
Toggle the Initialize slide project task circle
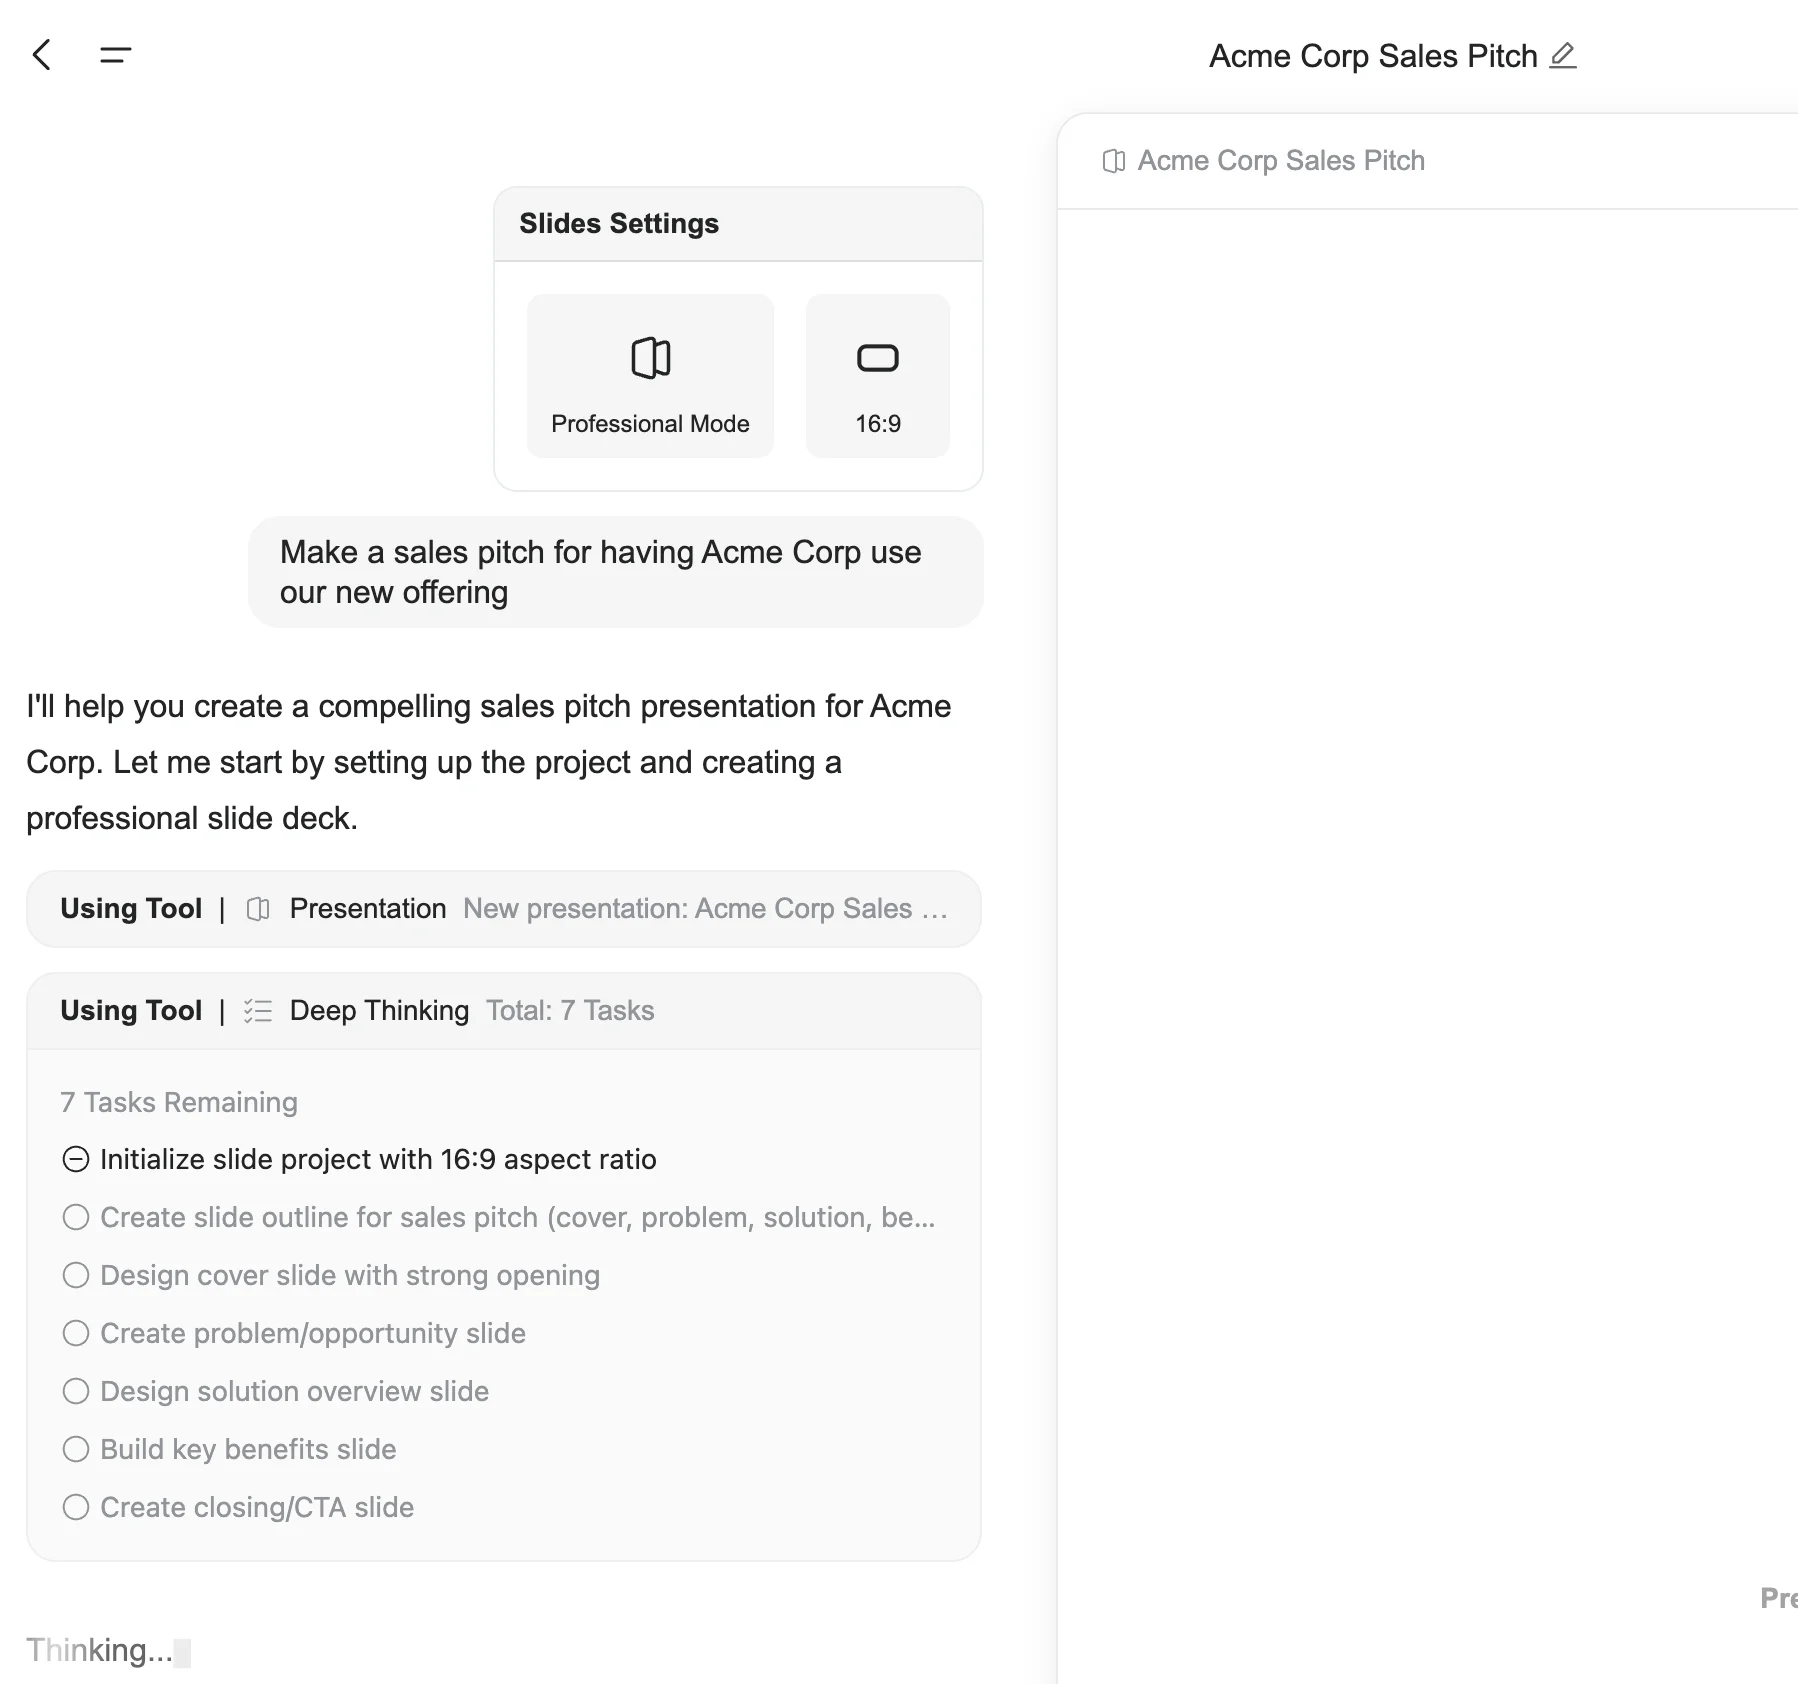point(76,1159)
